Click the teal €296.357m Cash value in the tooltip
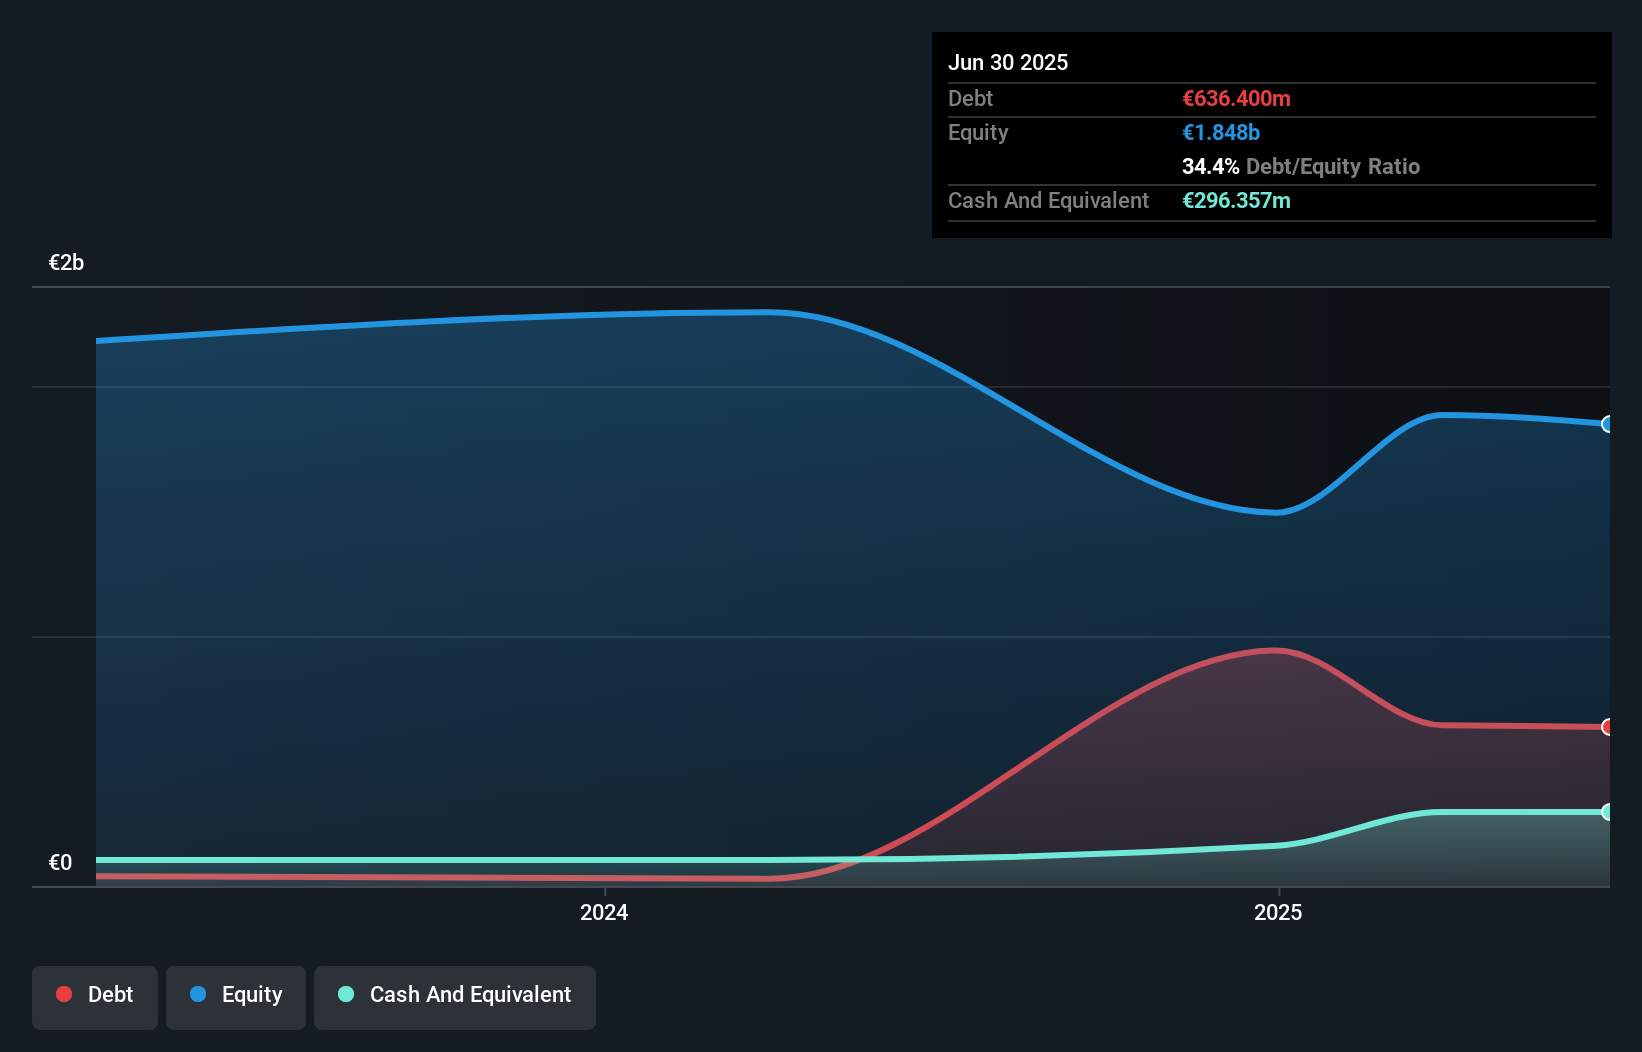 click(x=1236, y=200)
